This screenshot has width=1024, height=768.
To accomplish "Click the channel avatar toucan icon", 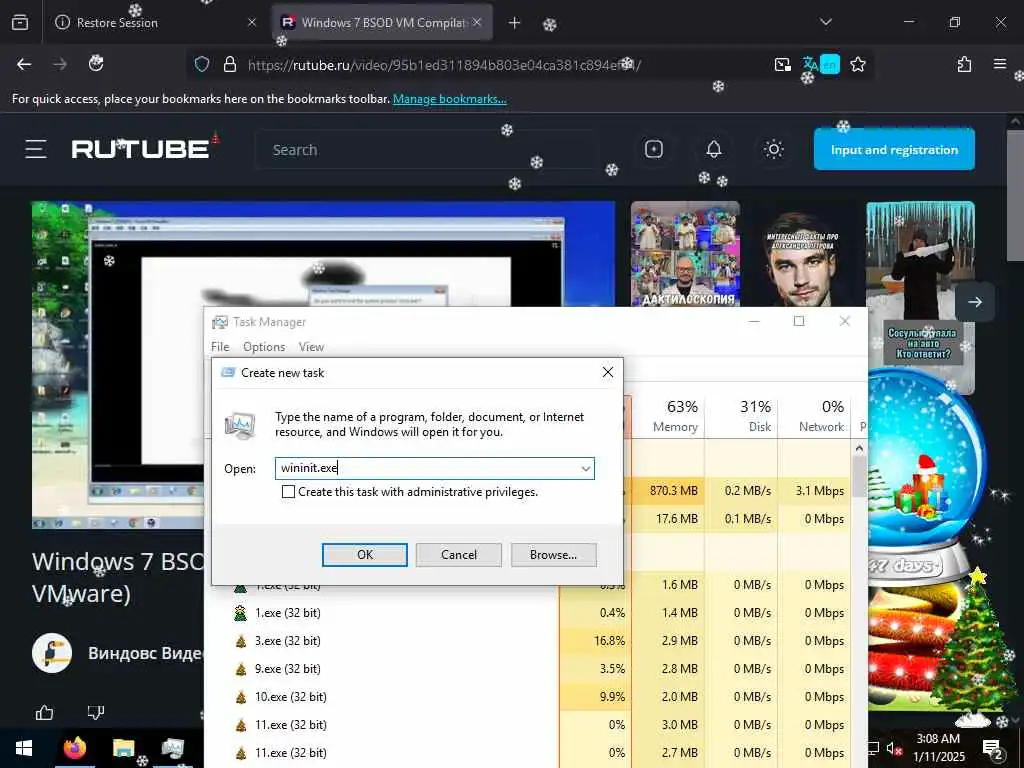I will click(52, 653).
